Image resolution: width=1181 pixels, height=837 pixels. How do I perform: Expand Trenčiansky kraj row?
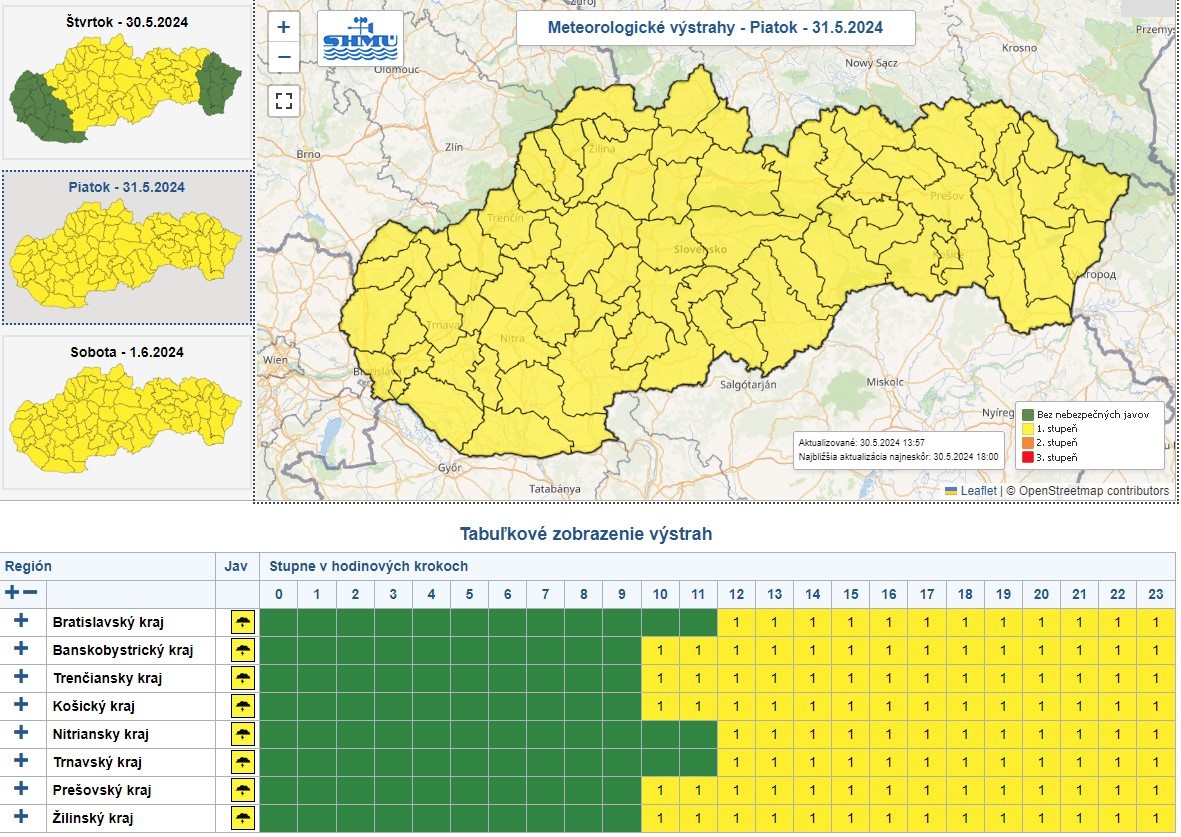pos(21,678)
